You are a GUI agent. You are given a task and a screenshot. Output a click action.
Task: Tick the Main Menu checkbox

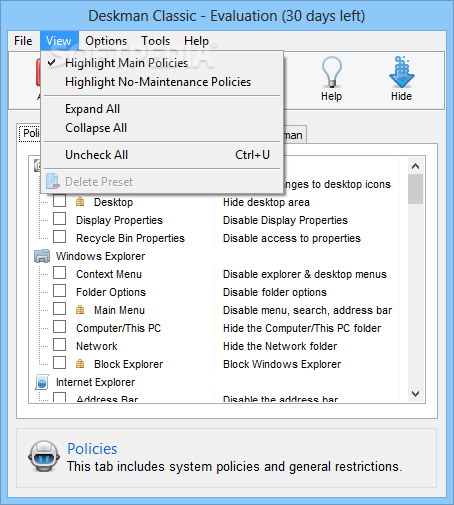pyautogui.click(x=60, y=309)
